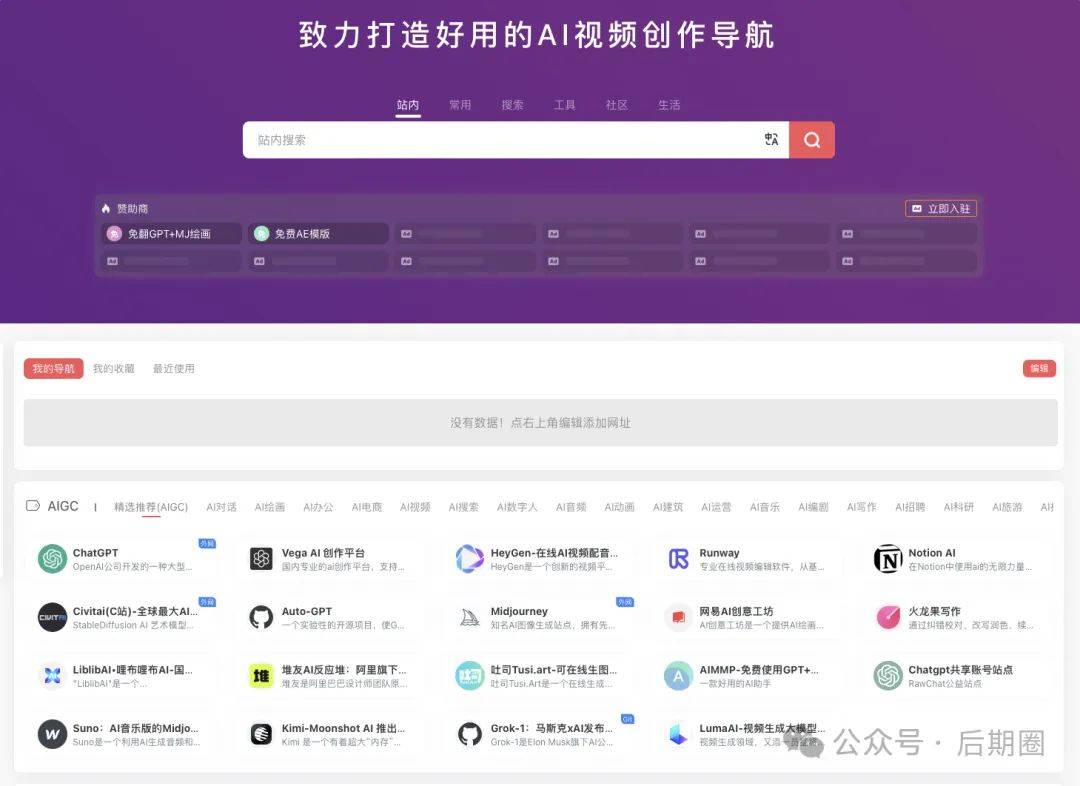Select the AI音乐 category

[765, 507]
